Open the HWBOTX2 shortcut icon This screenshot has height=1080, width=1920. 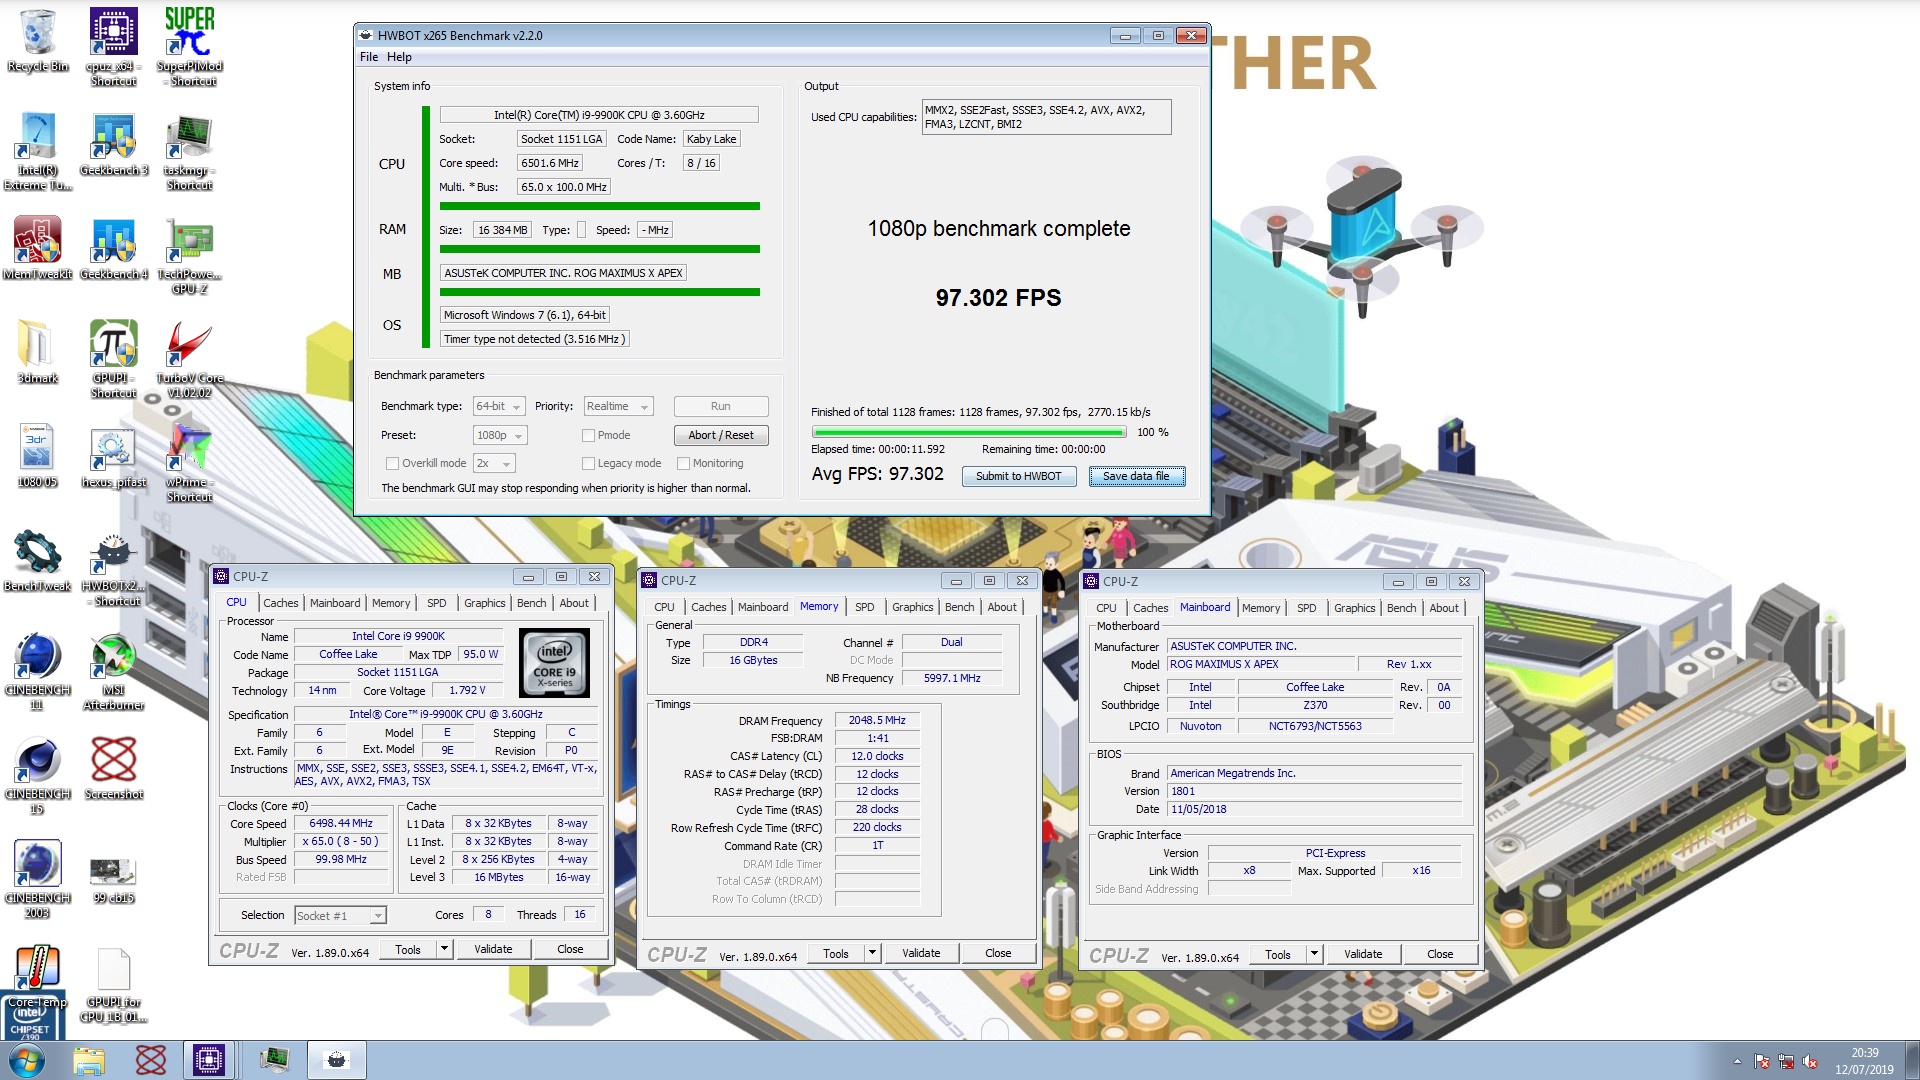coord(113,566)
